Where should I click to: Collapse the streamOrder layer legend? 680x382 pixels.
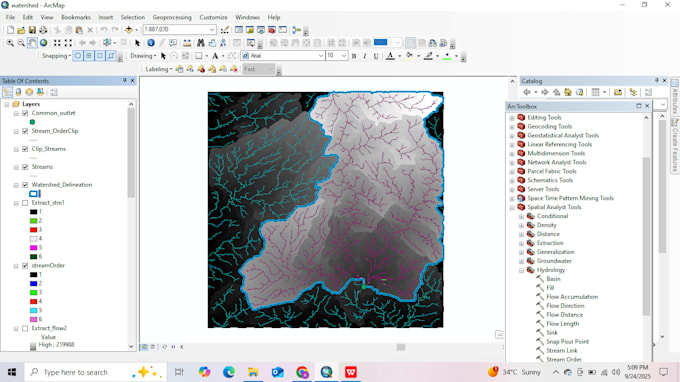[x=16, y=266]
